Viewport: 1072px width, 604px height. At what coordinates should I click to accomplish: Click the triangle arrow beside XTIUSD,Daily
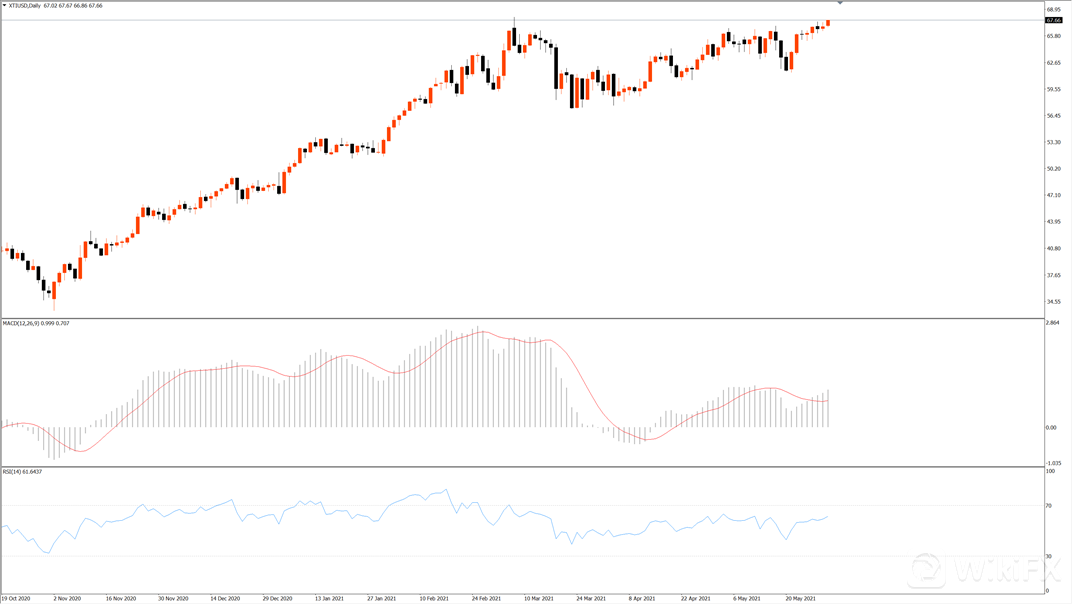pos(4,5)
